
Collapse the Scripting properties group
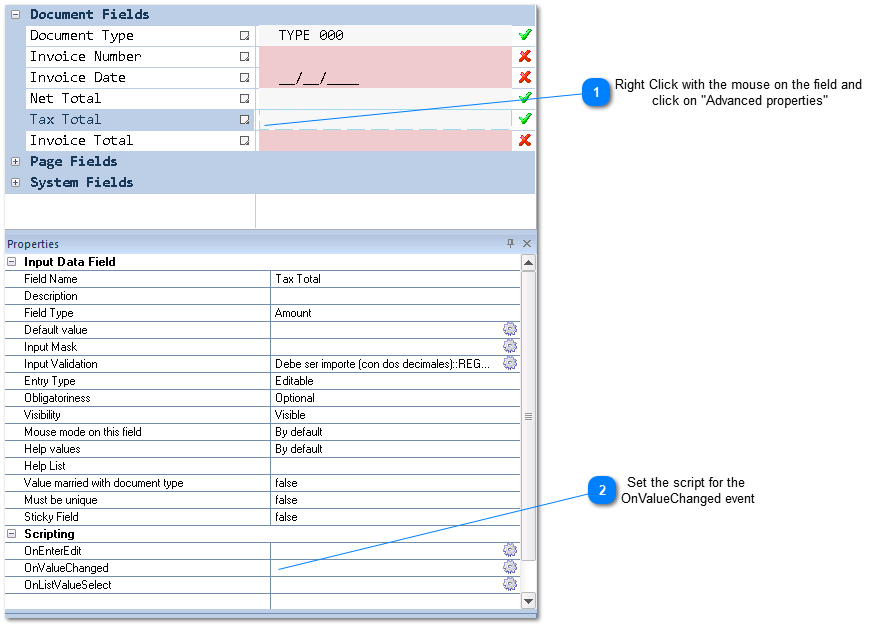[11, 533]
